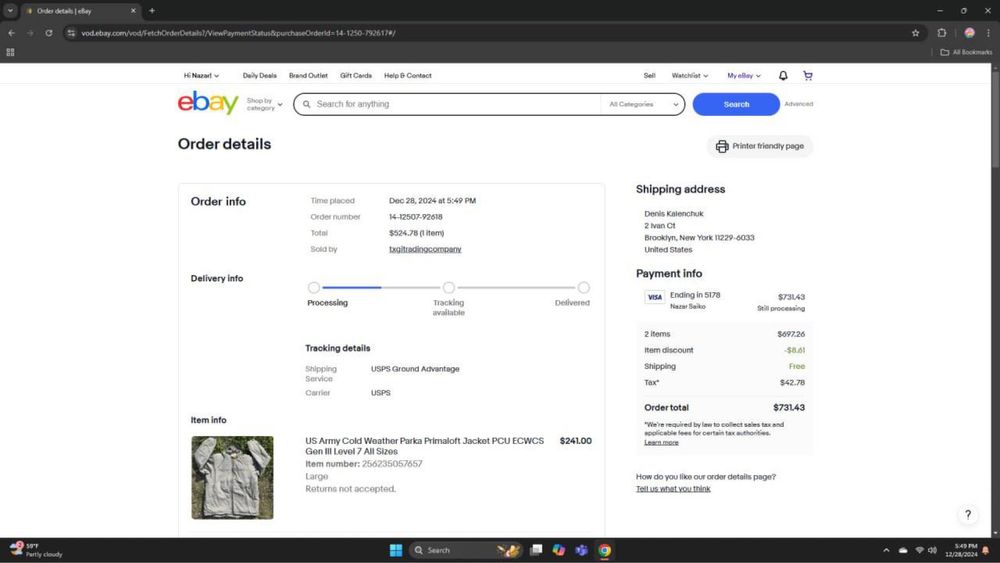Click the item price $241.00
Screen dimensions: 1000x563
[575, 441]
